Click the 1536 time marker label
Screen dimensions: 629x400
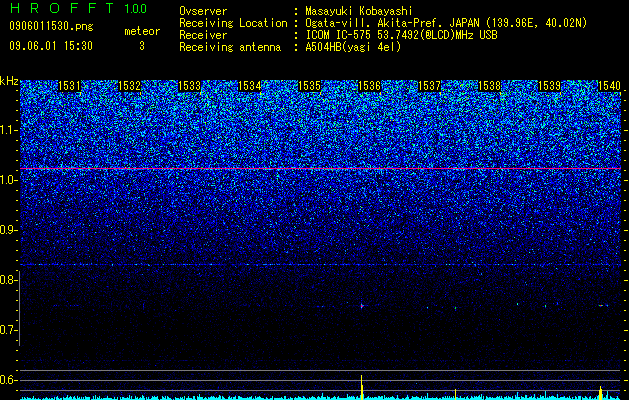369,86
